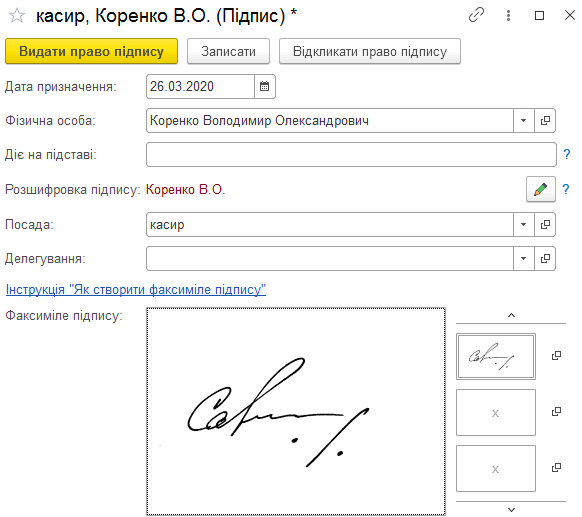Screen dimensions: 582x517
Task: Focus the Дата призначення date field
Action: click(x=200, y=86)
